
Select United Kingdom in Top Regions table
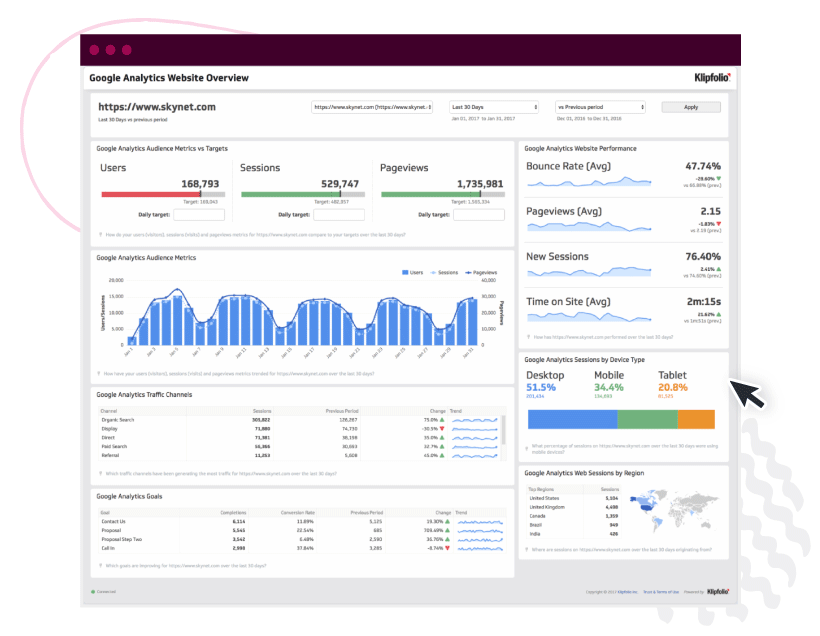[x=546, y=507]
